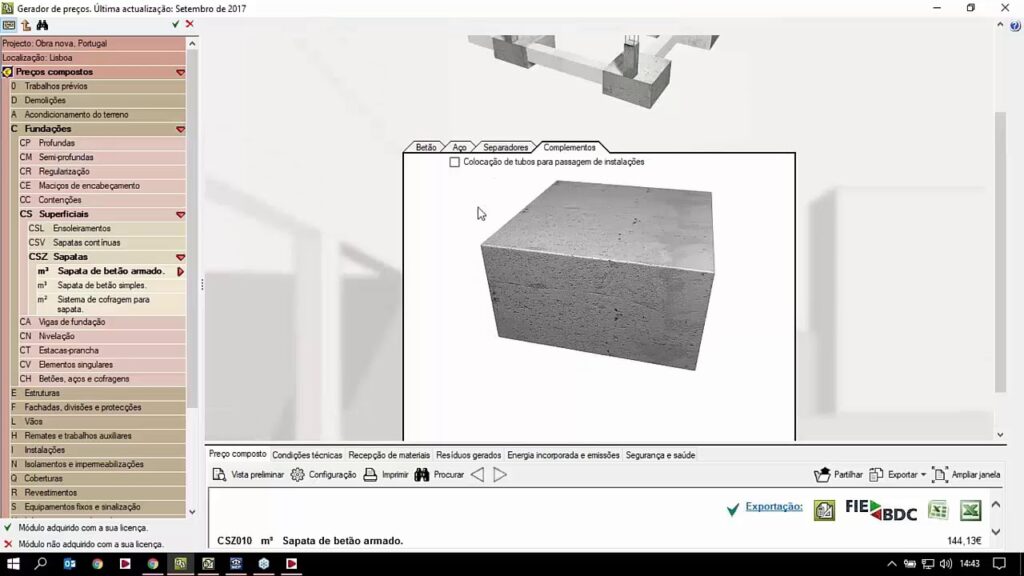This screenshot has width=1024, height=576.
Task: Click the rightmost Excel export icon
Action: pos(970,510)
